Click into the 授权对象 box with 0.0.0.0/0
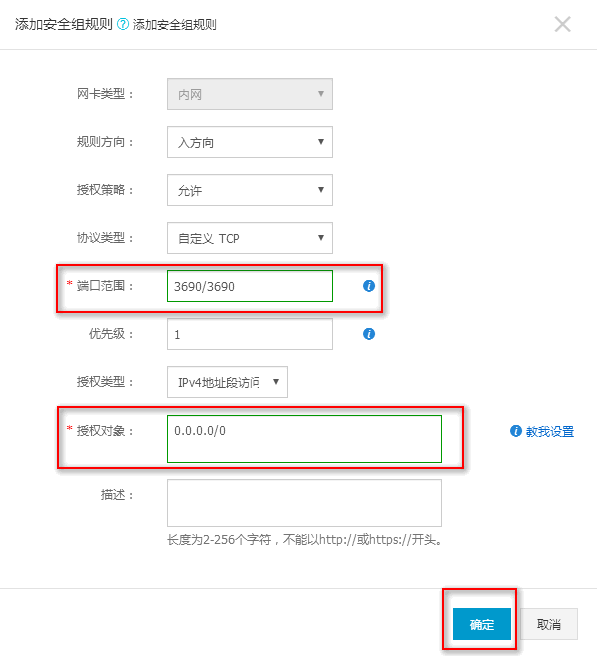This screenshot has width=597, height=656. click(x=304, y=439)
